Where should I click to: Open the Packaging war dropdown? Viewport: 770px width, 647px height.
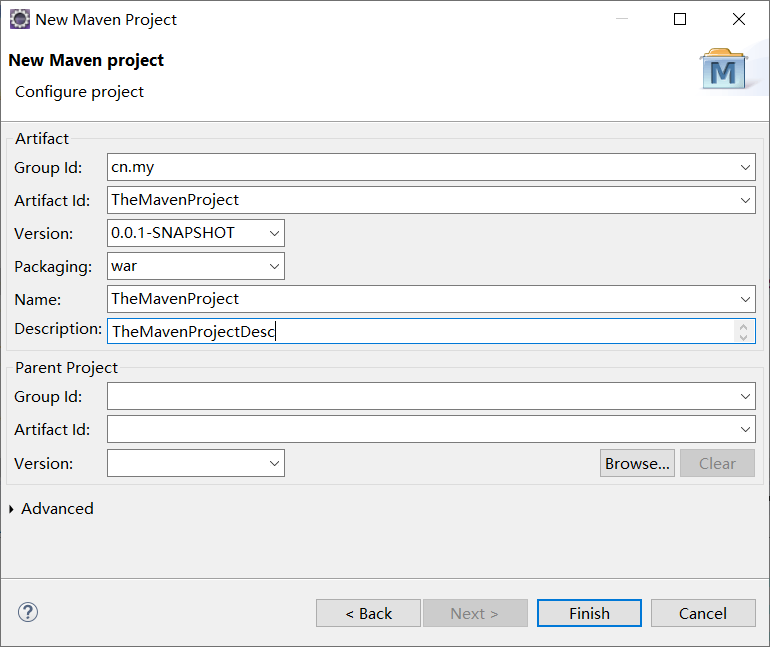point(274,266)
